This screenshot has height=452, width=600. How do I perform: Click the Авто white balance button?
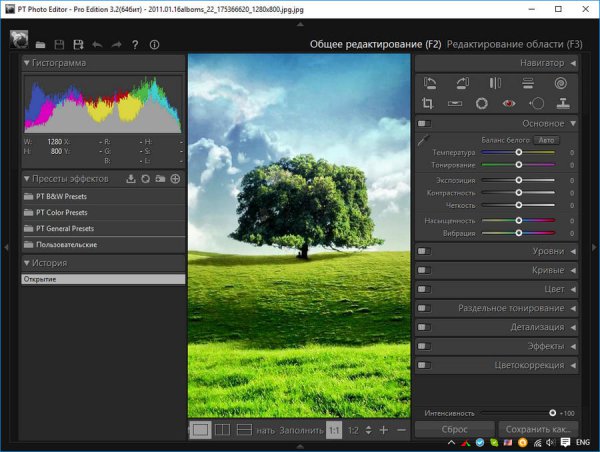[x=546, y=140]
